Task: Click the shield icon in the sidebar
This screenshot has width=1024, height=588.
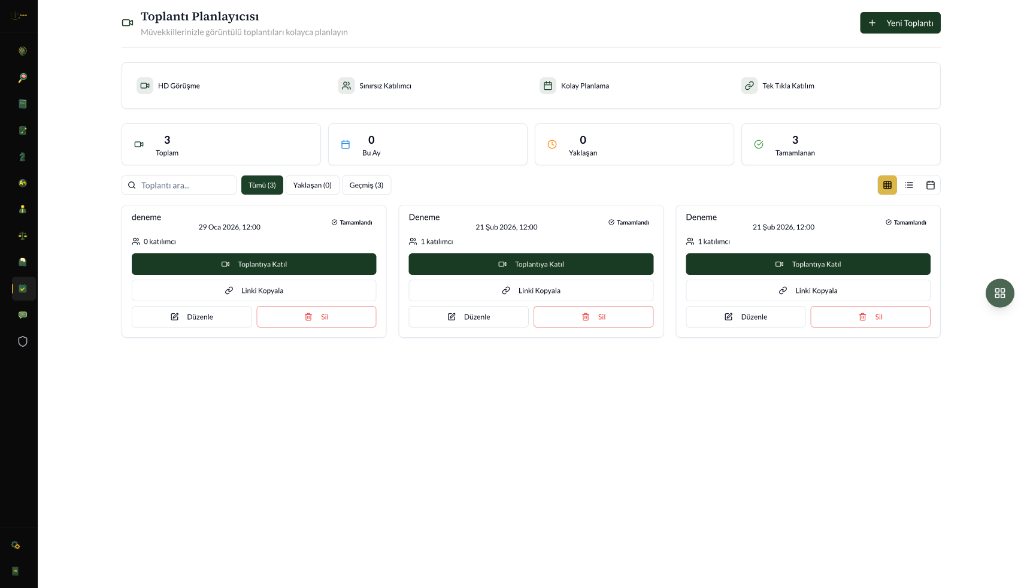Action: pyautogui.click(x=23, y=341)
